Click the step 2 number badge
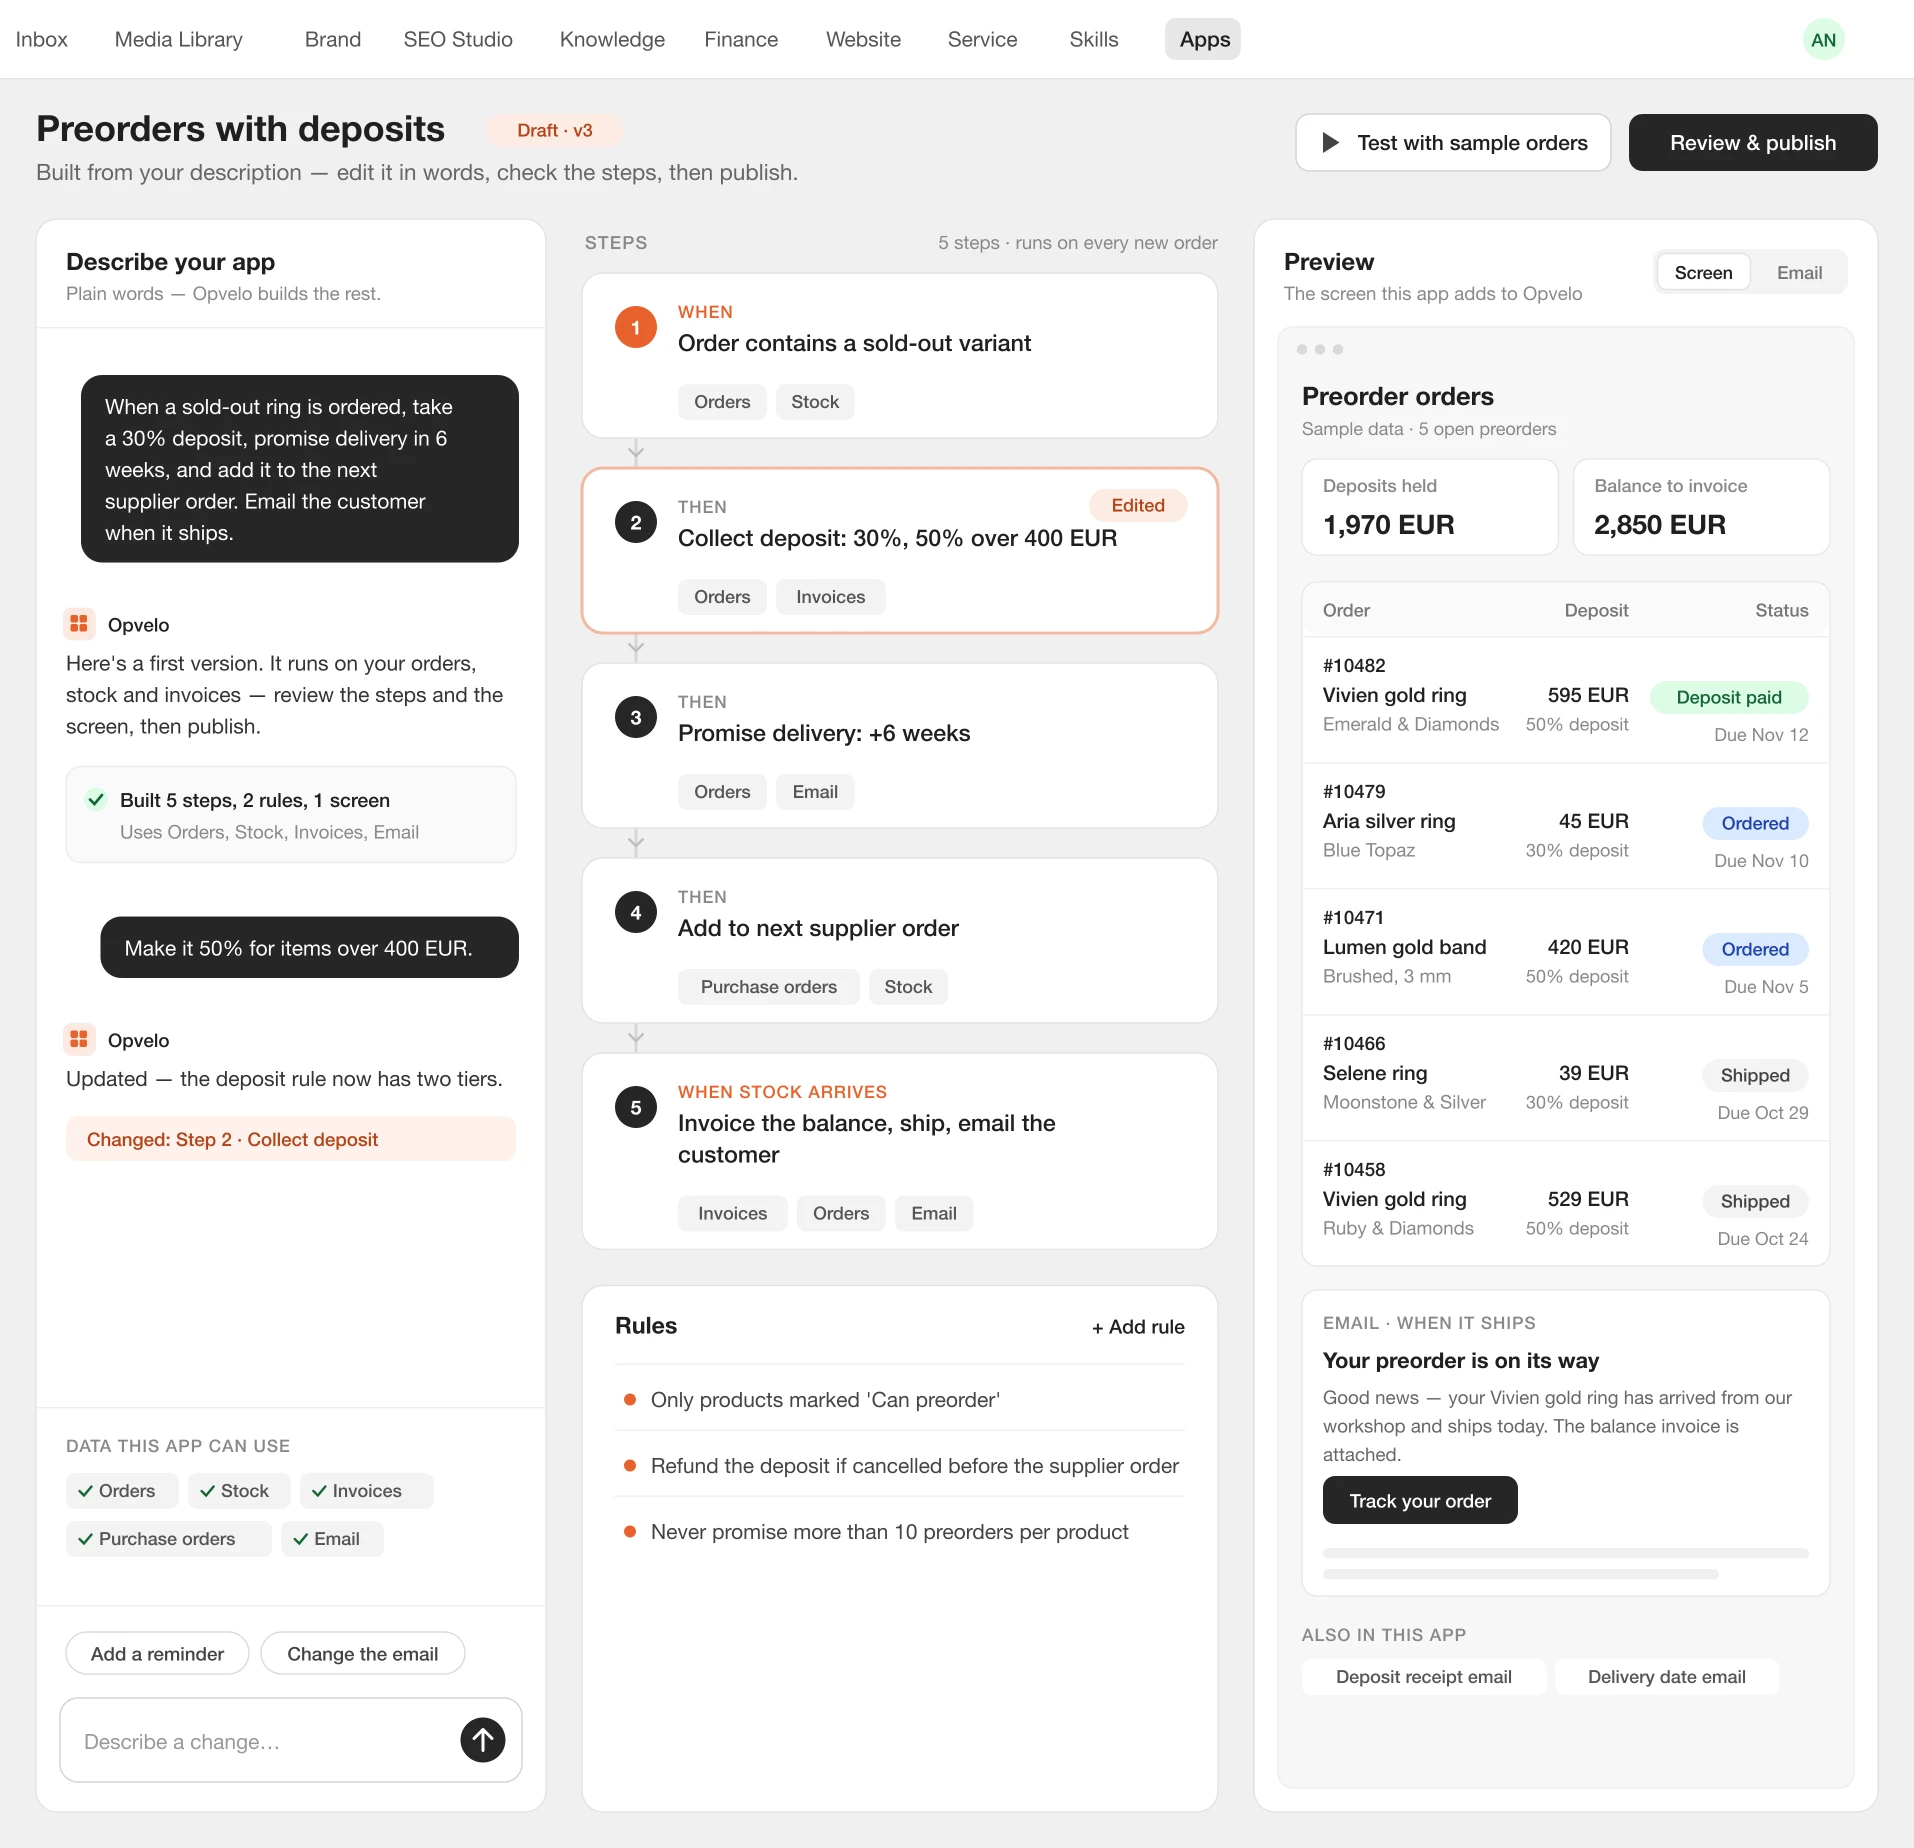This screenshot has width=1914, height=1848. [635, 523]
